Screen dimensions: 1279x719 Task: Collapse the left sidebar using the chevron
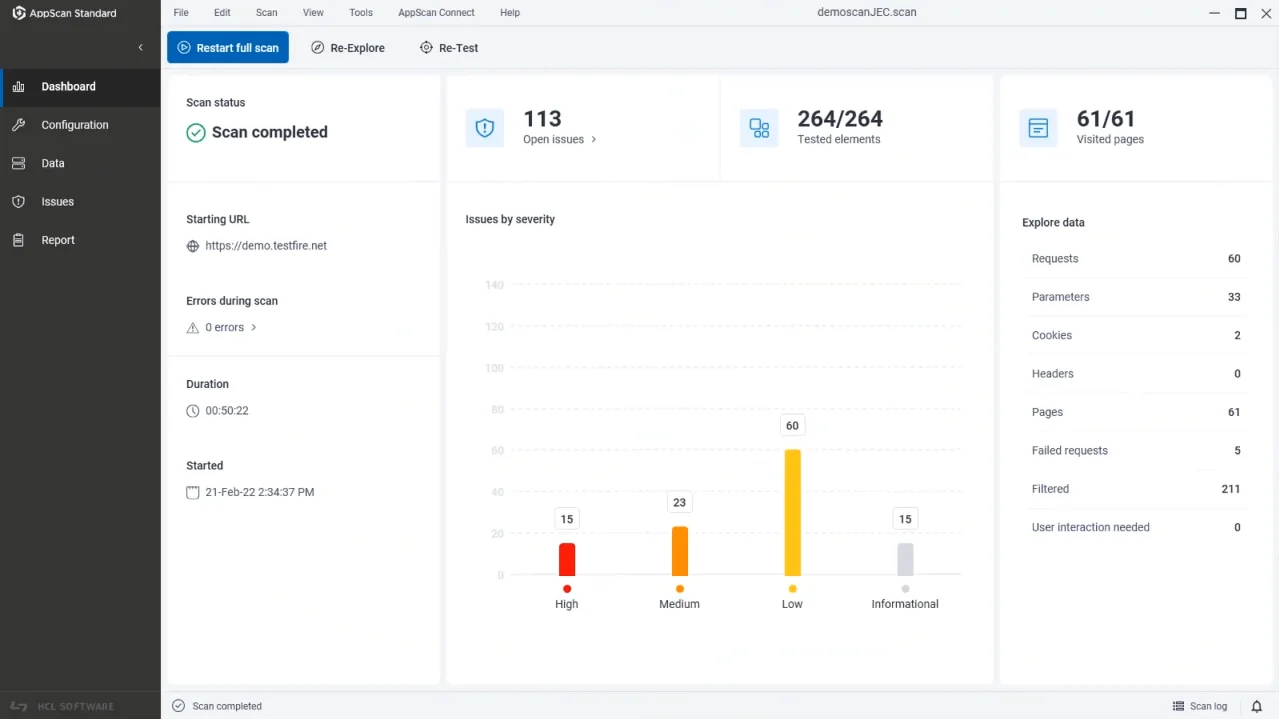coord(142,47)
